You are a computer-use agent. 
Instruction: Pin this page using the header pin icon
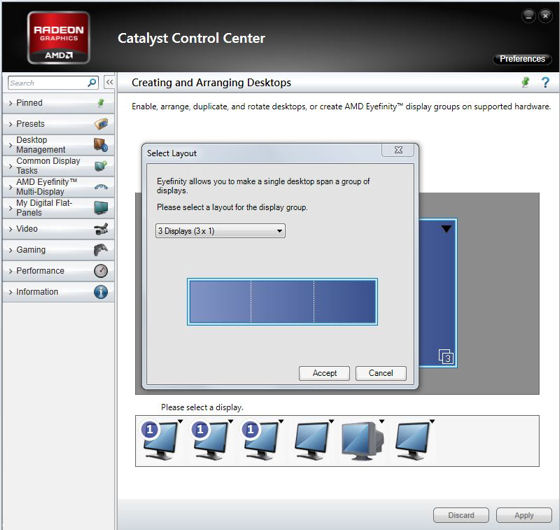coord(525,82)
